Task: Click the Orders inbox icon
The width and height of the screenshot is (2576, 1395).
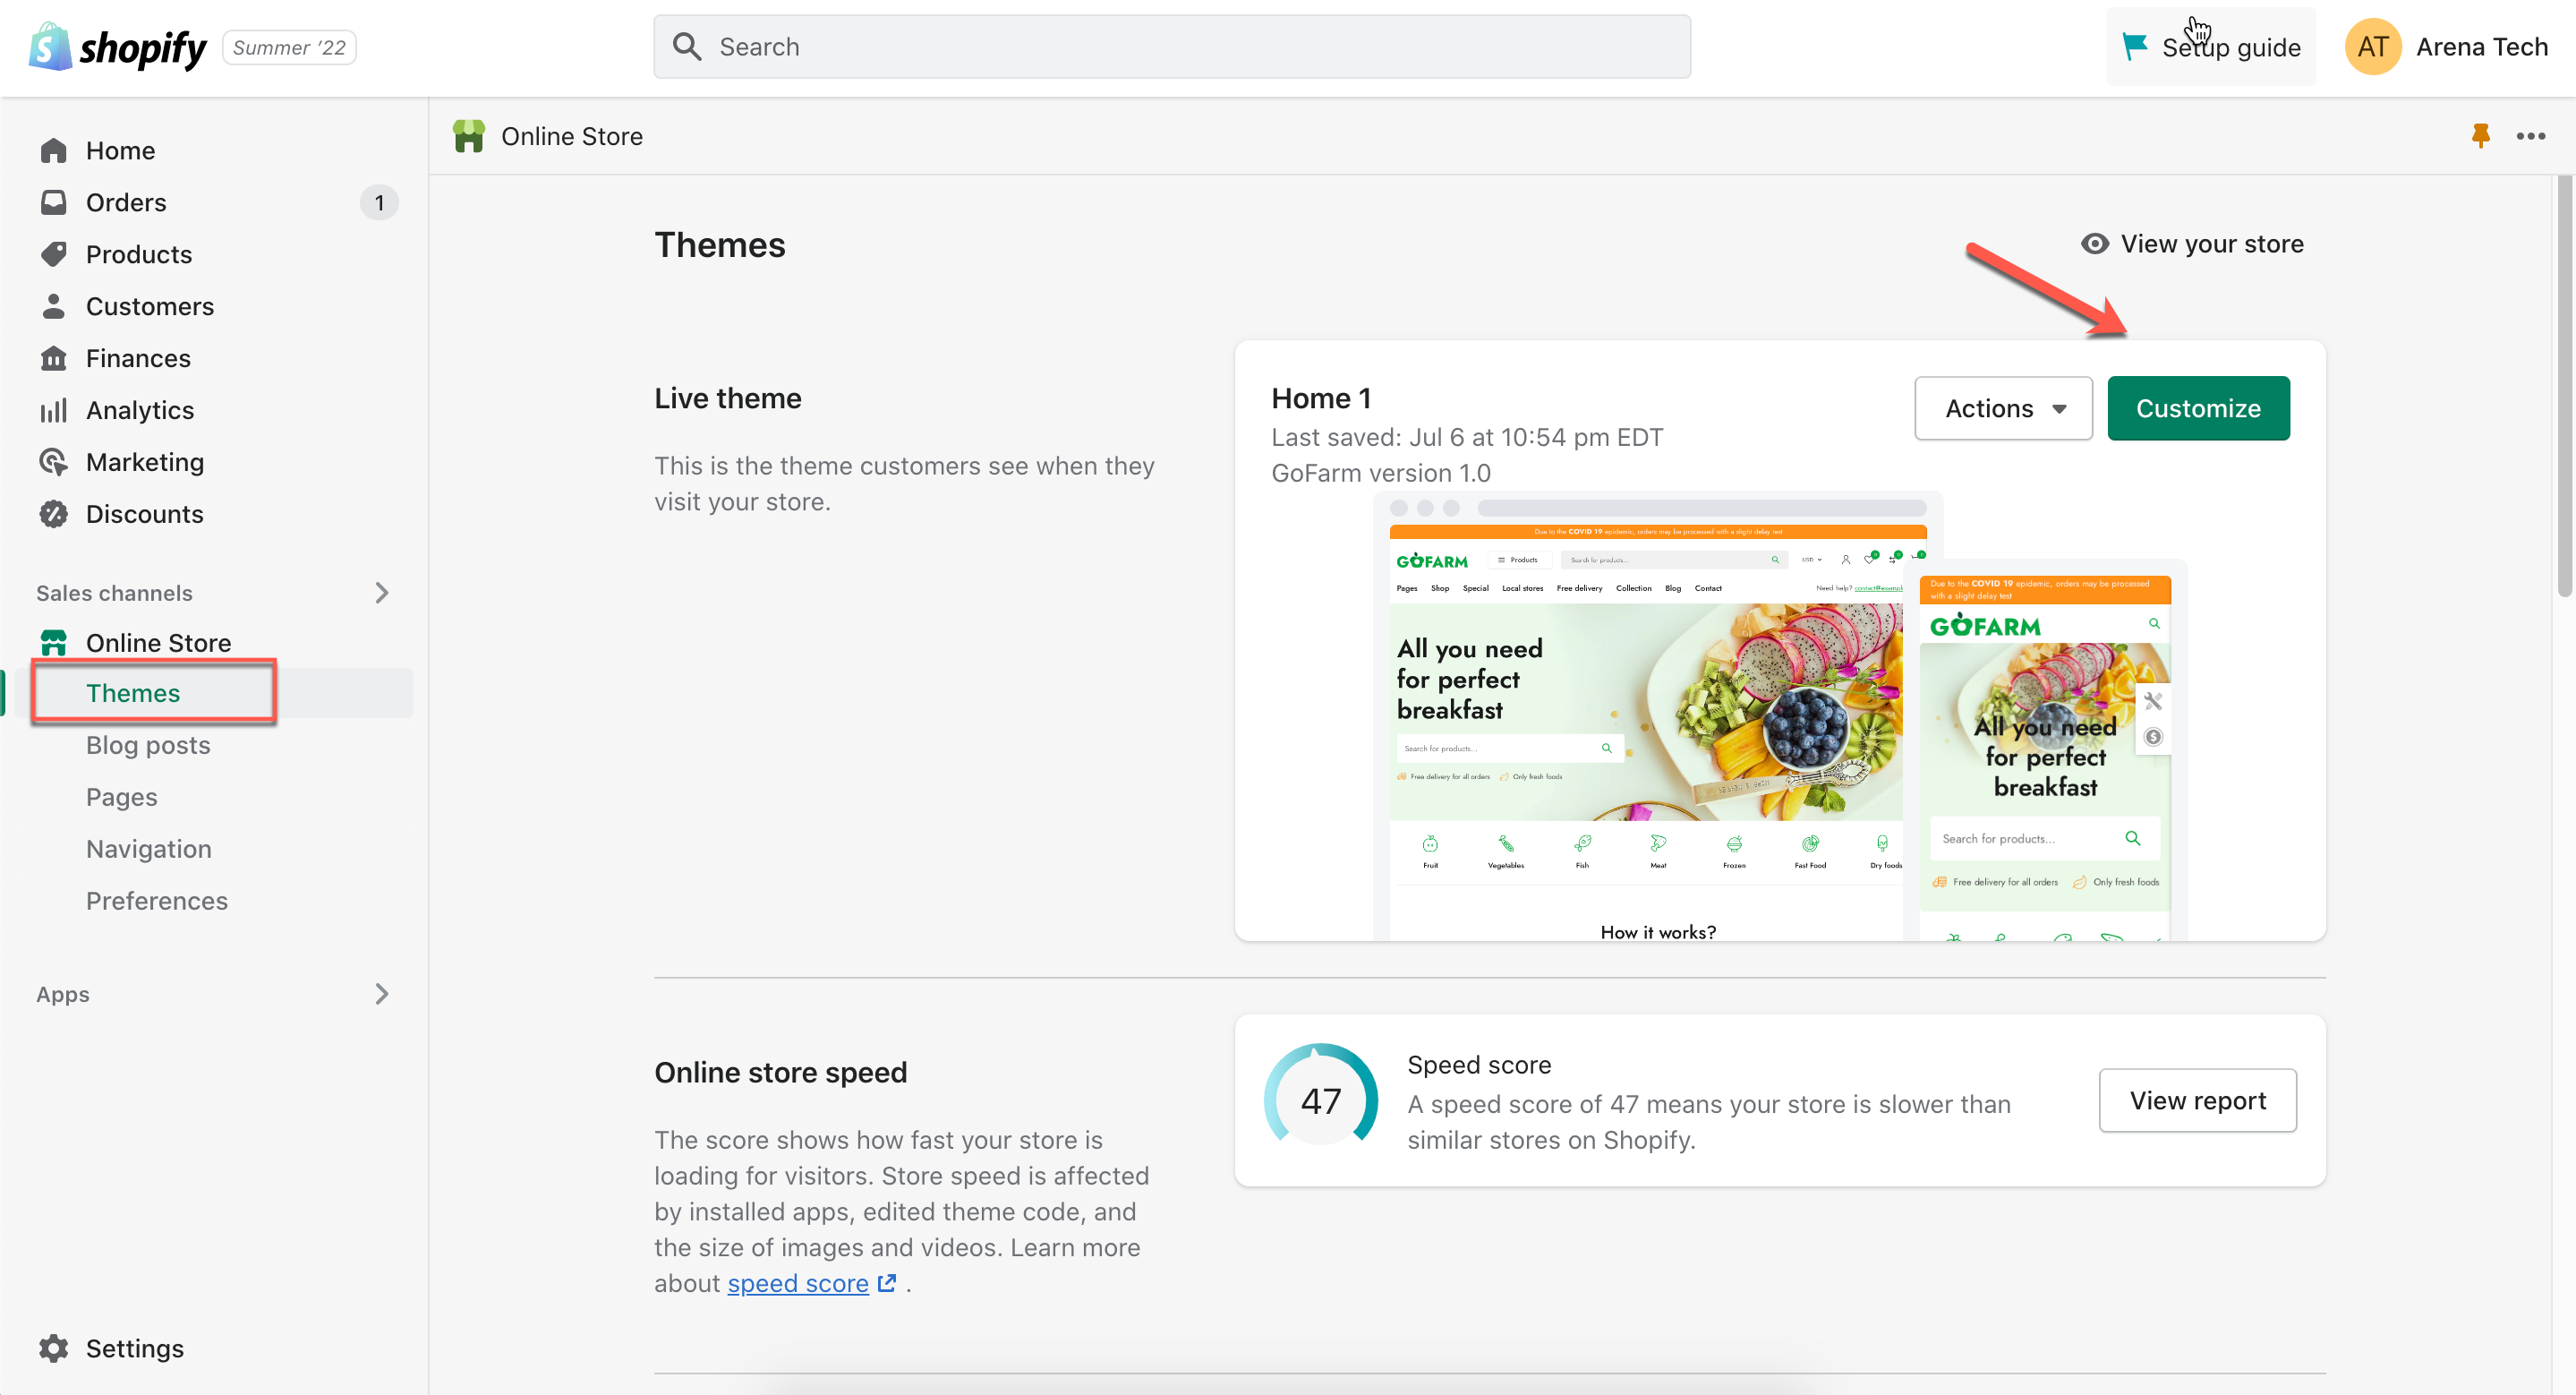Action: (x=53, y=202)
